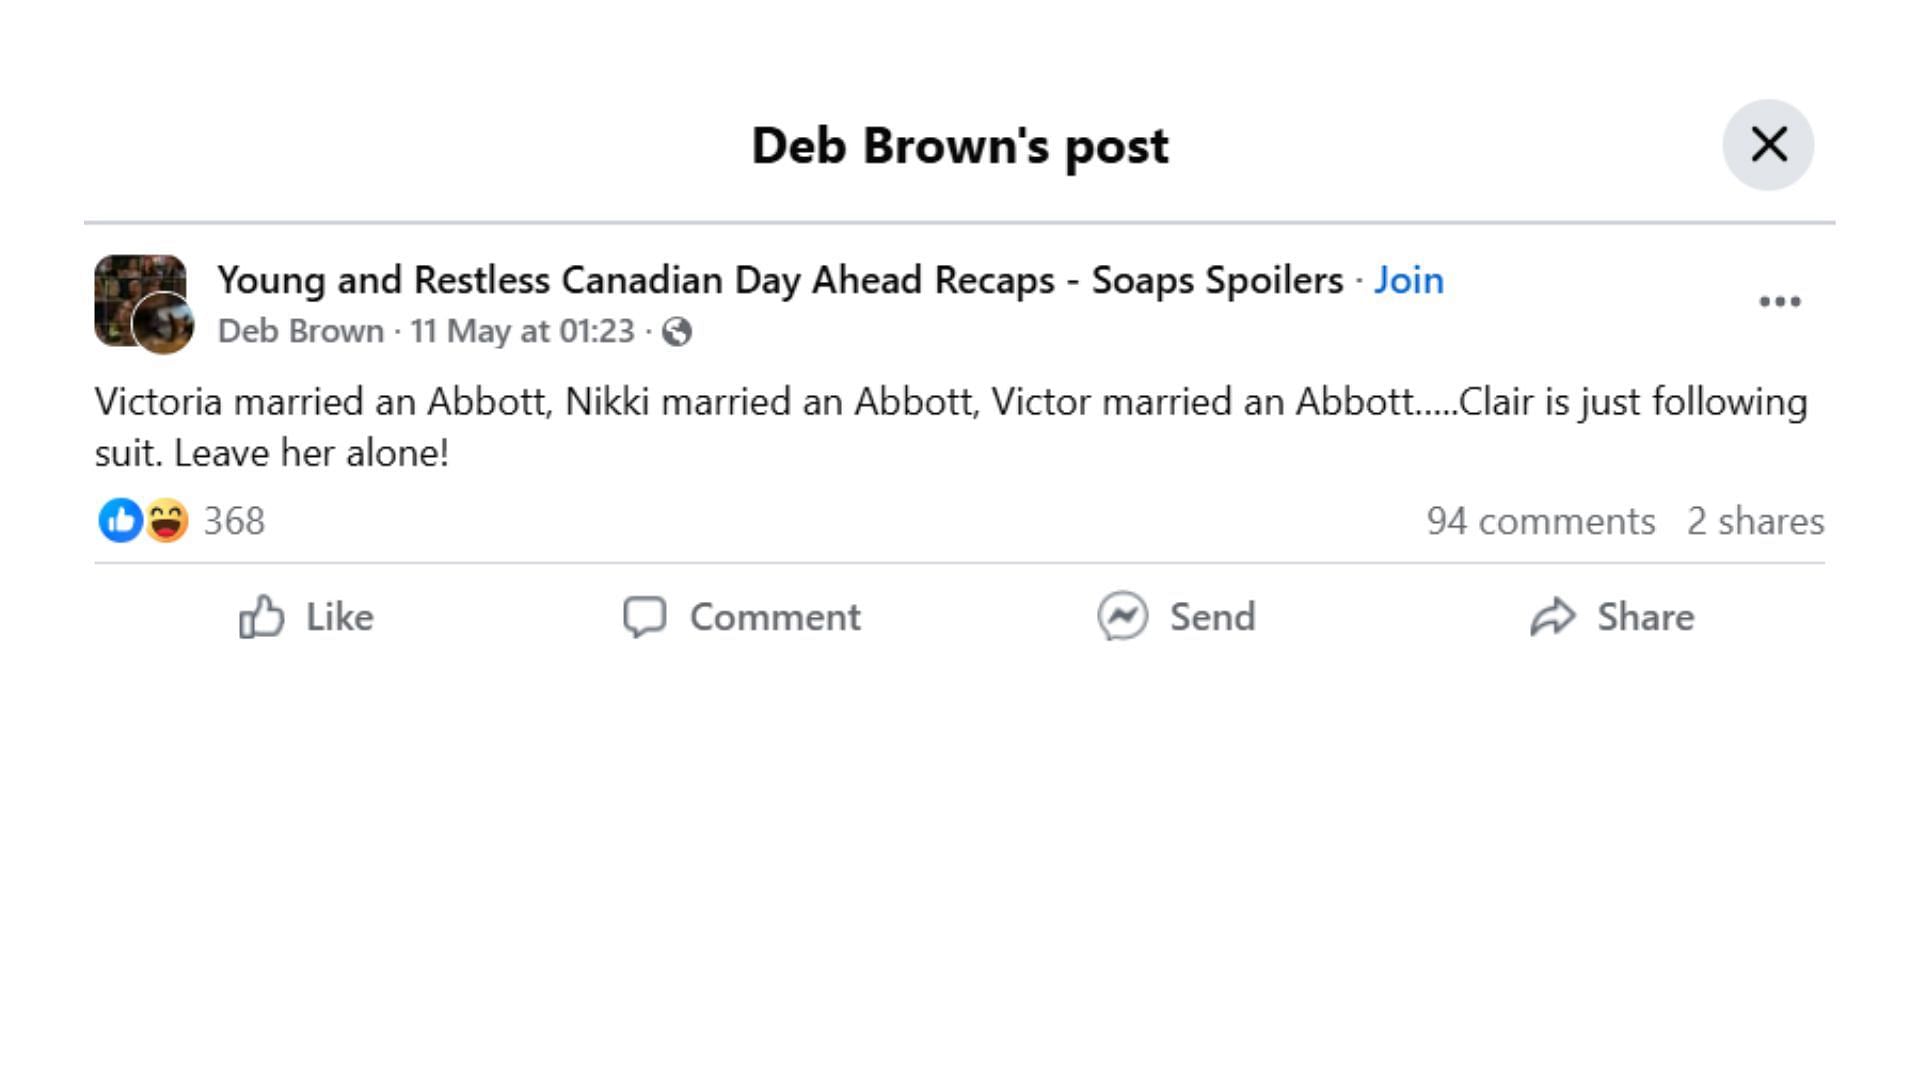View the 2 shares list
This screenshot has height=1080, width=1920.
tap(1755, 521)
